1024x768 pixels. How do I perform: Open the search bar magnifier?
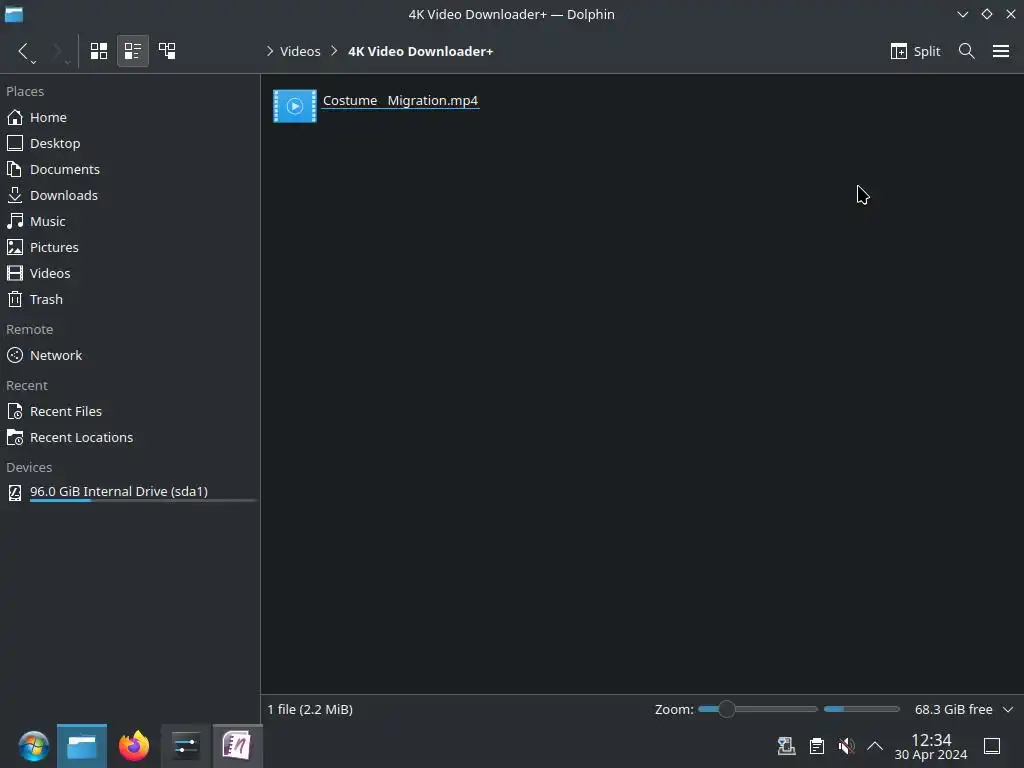[967, 51]
